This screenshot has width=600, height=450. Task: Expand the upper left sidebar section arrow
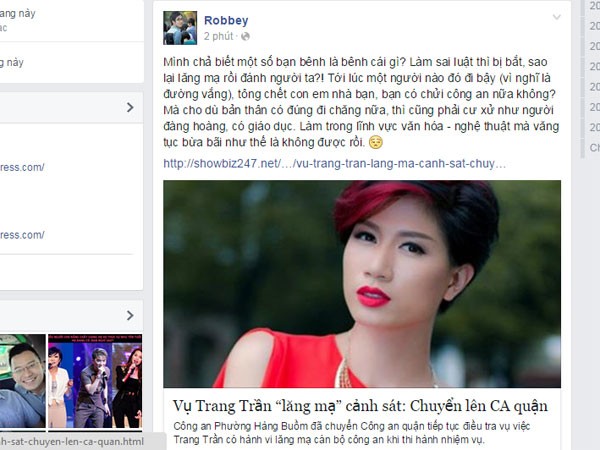point(130,108)
